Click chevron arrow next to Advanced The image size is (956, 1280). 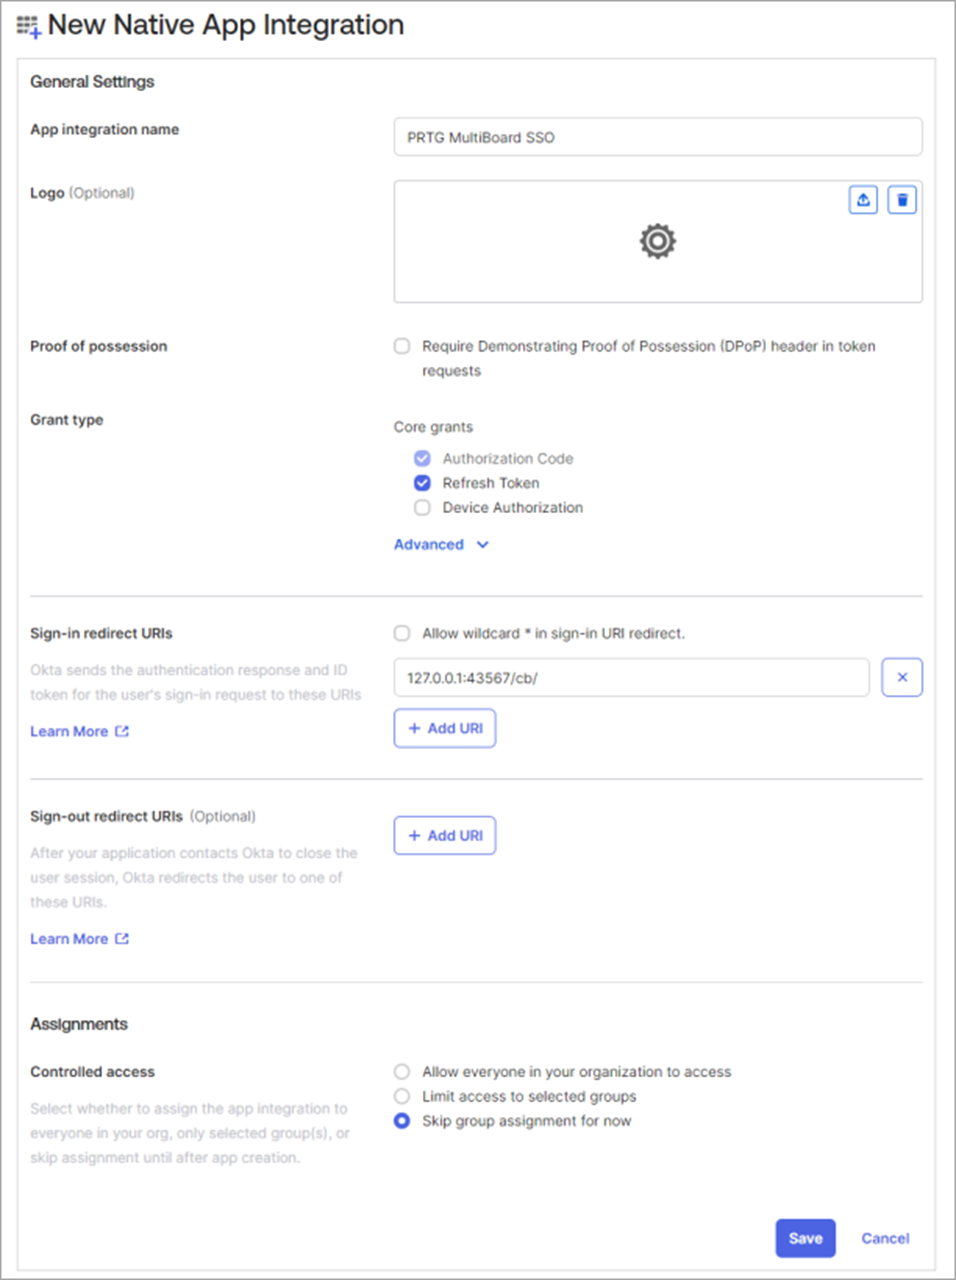pyautogui.click(x=482, y=545)
